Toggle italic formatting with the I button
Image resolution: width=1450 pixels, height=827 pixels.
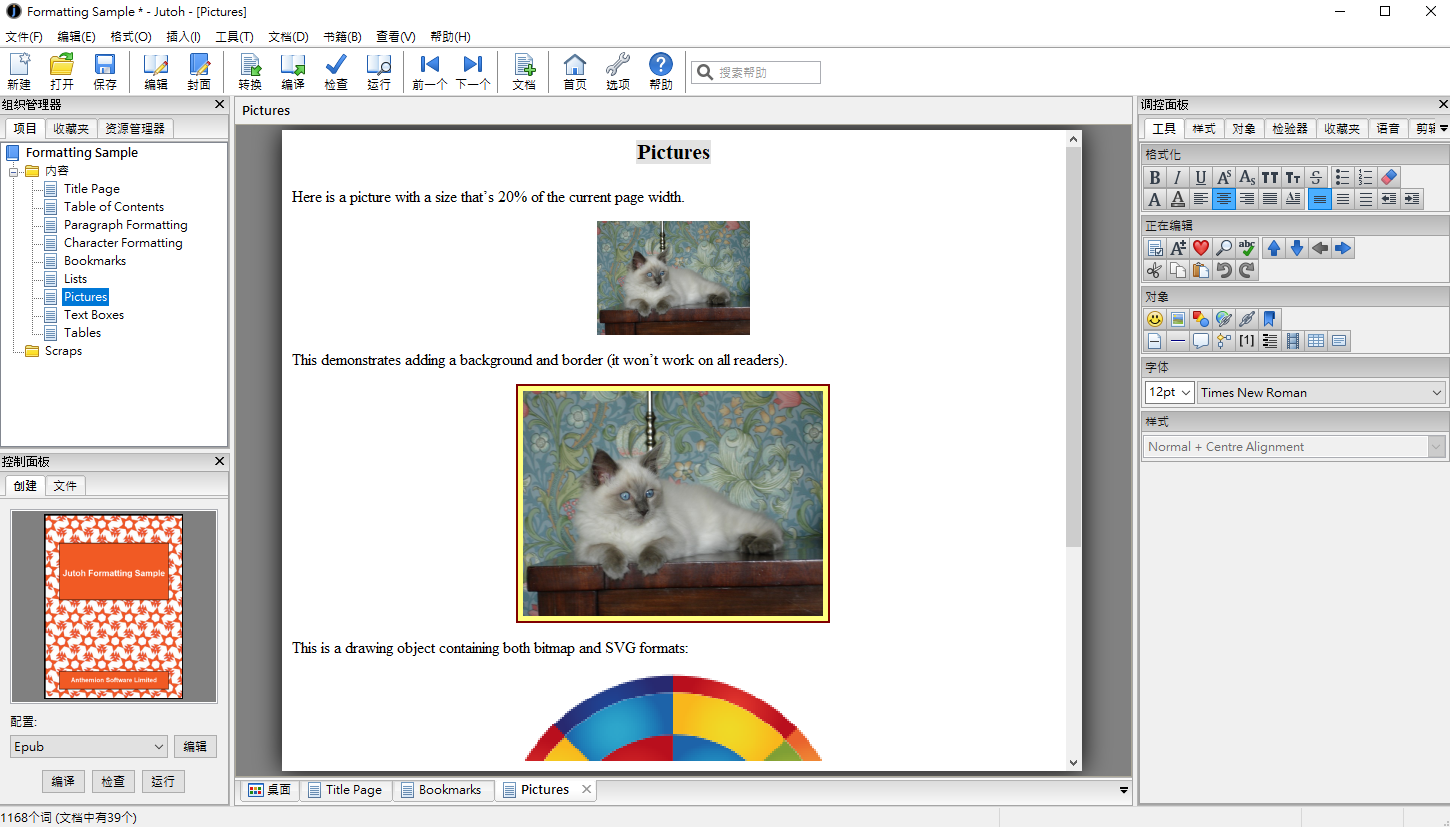coord(1178,177)
